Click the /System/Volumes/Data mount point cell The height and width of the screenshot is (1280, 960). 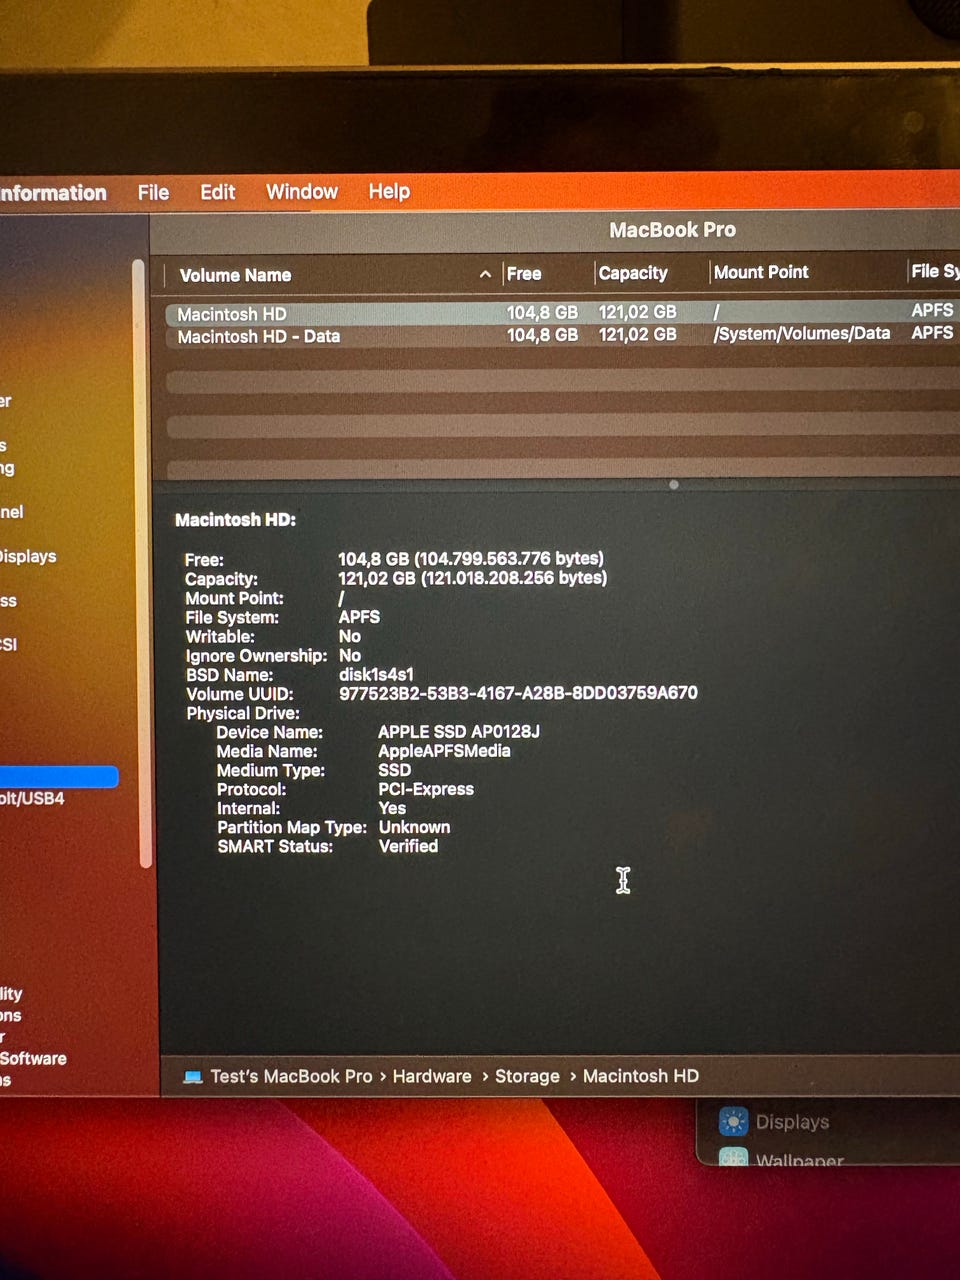point(802,334)
